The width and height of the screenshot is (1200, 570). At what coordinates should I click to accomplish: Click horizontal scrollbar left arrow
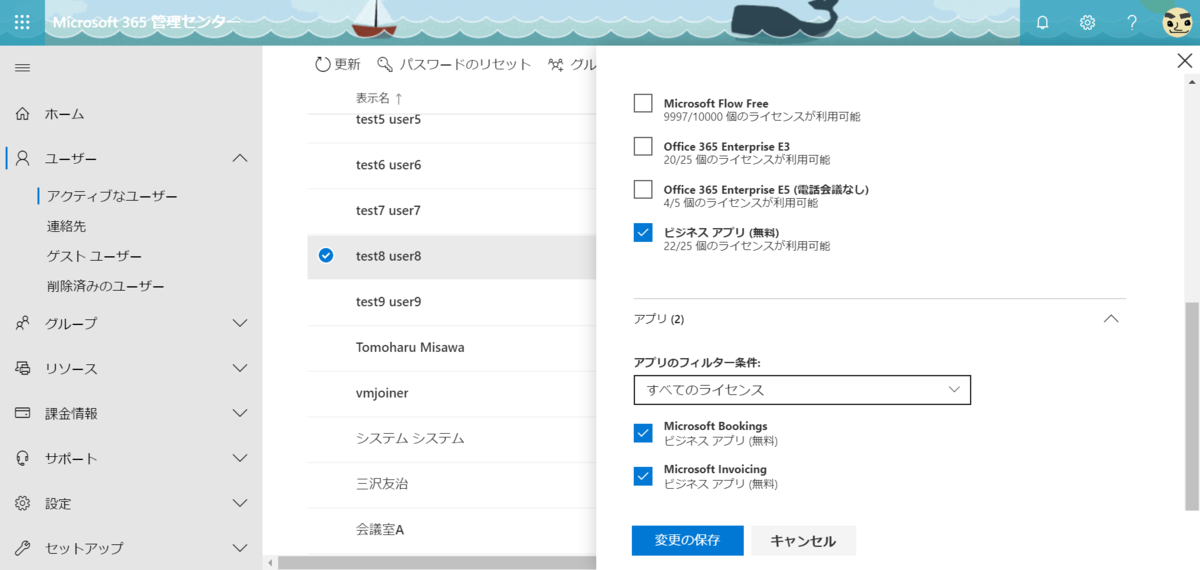point(270,563)
